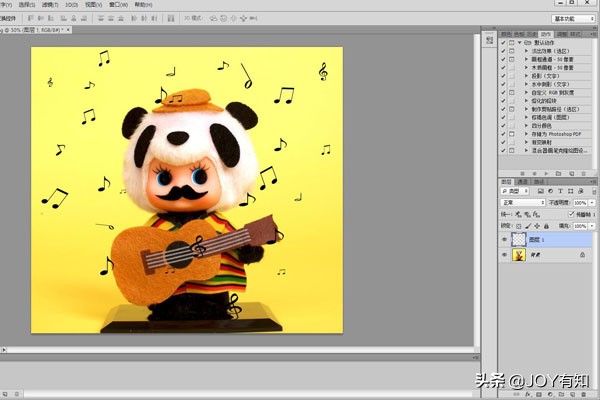Toggle checkmark for 四分颜色 action
The image size is (600, 400).
503,126
